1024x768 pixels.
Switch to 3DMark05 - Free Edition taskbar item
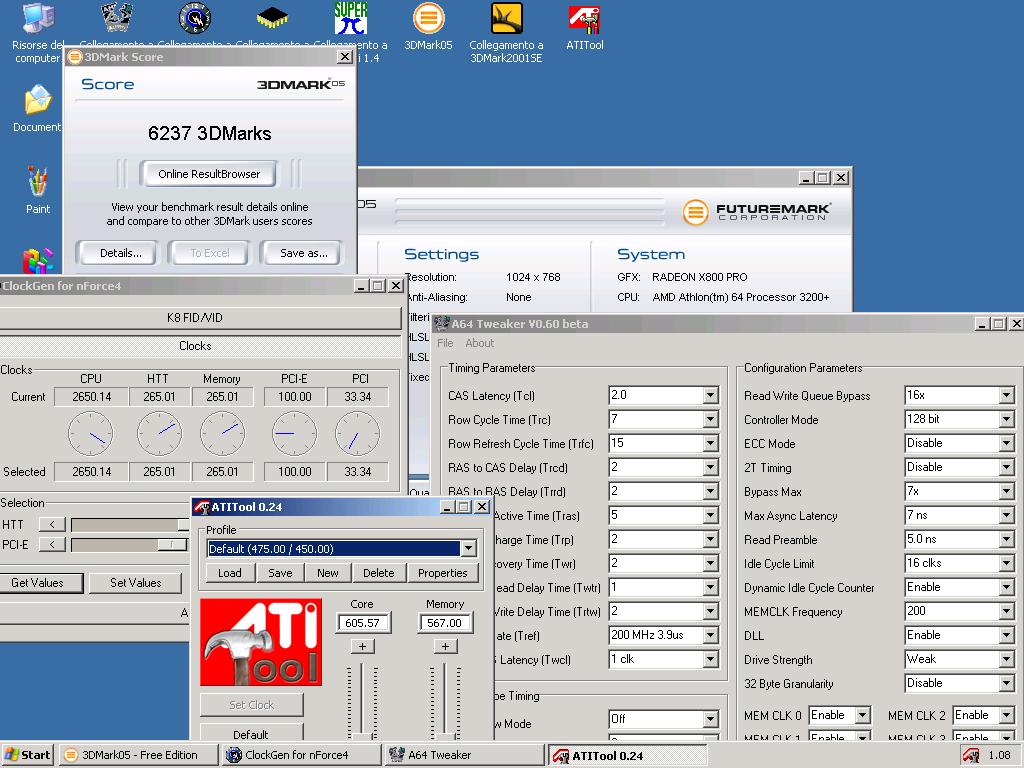[138, 755]
